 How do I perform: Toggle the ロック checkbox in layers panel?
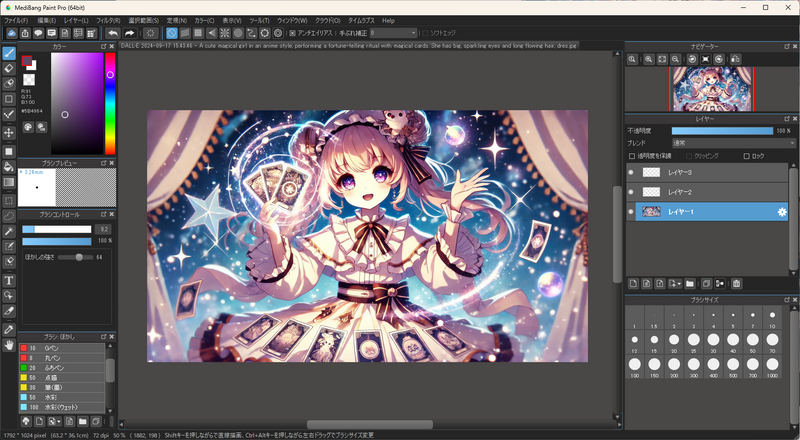tap(746, 156)
